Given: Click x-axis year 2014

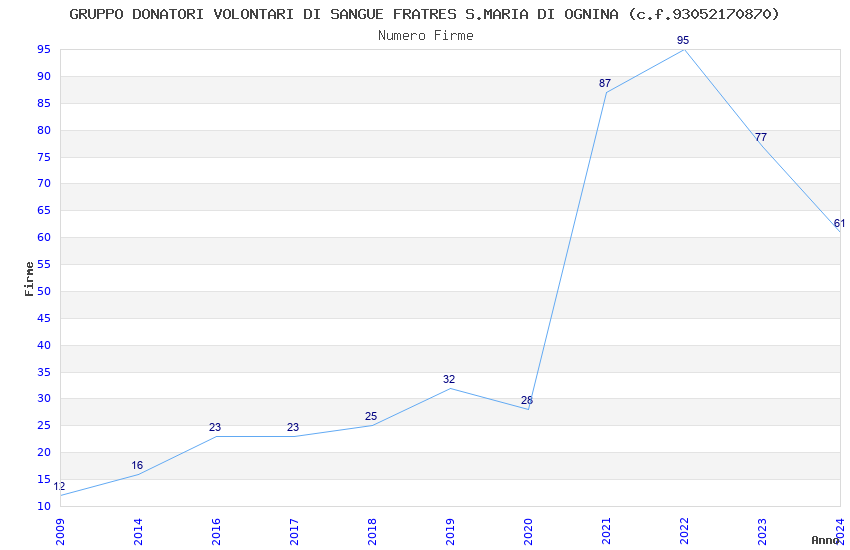Looking at the screenshot, I should point(138,532).
